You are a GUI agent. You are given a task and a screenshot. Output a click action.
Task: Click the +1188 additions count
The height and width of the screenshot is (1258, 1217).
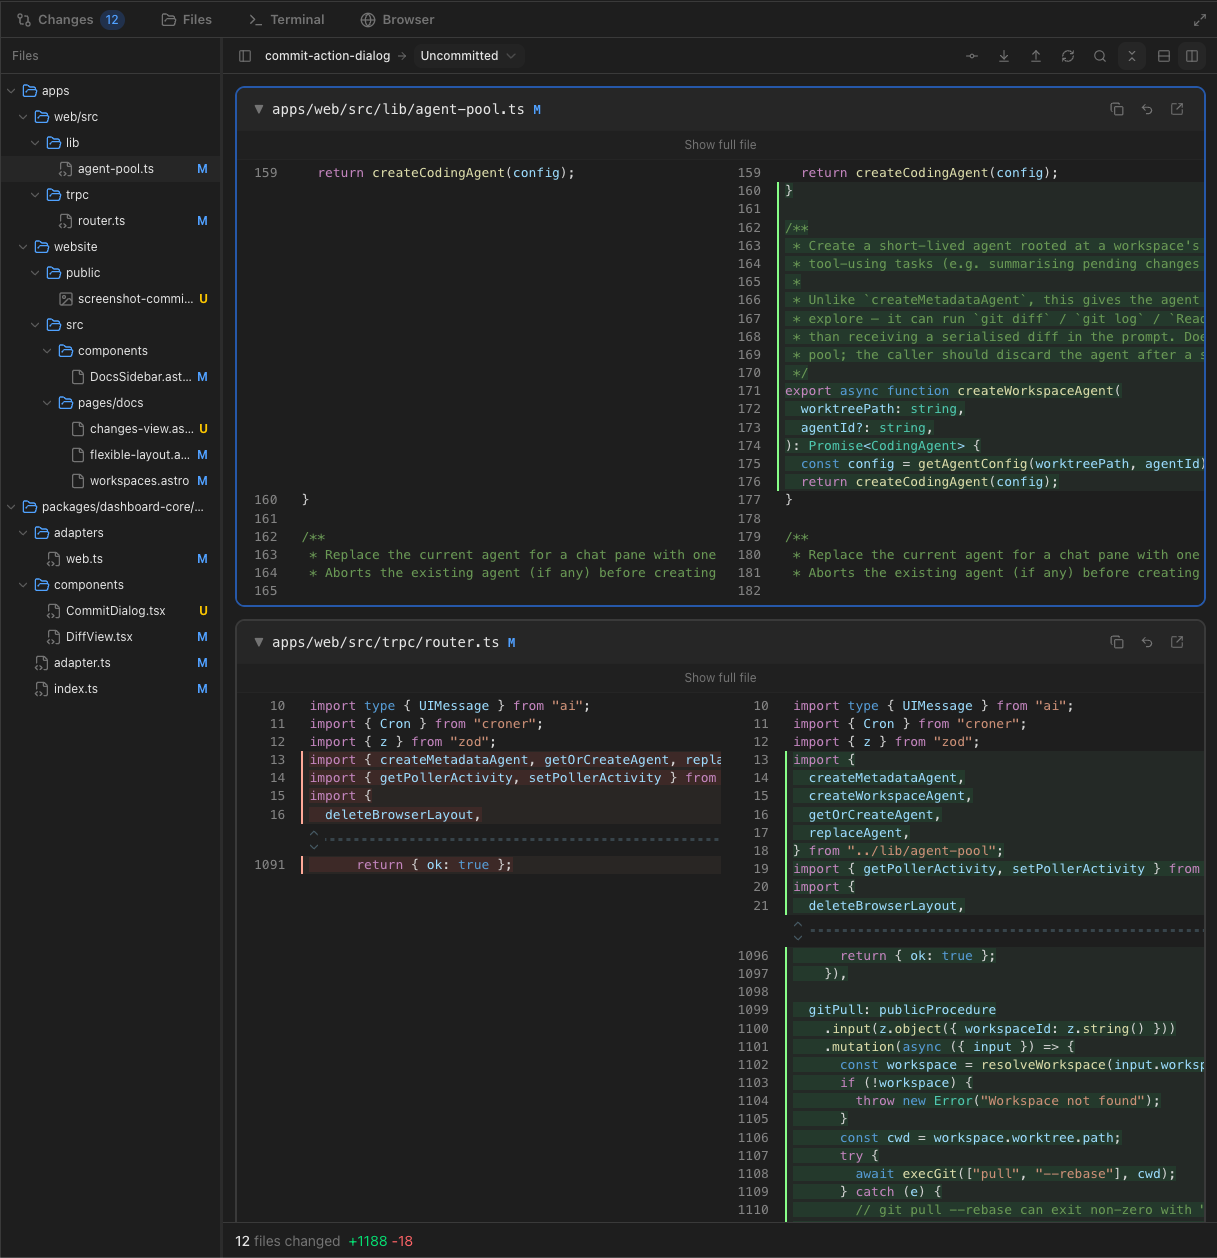pyautogui.click(x=368, y=1241)
